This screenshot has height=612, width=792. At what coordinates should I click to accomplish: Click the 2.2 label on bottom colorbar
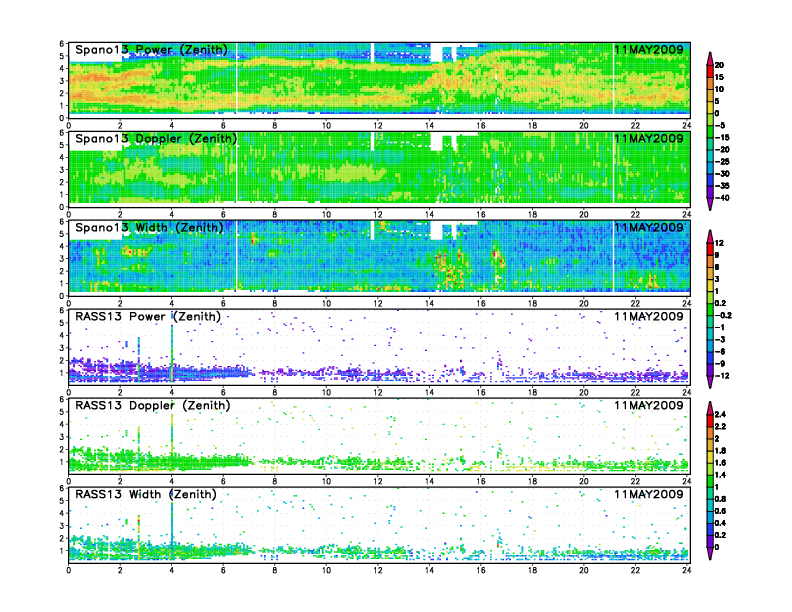(x=721, y=427)
